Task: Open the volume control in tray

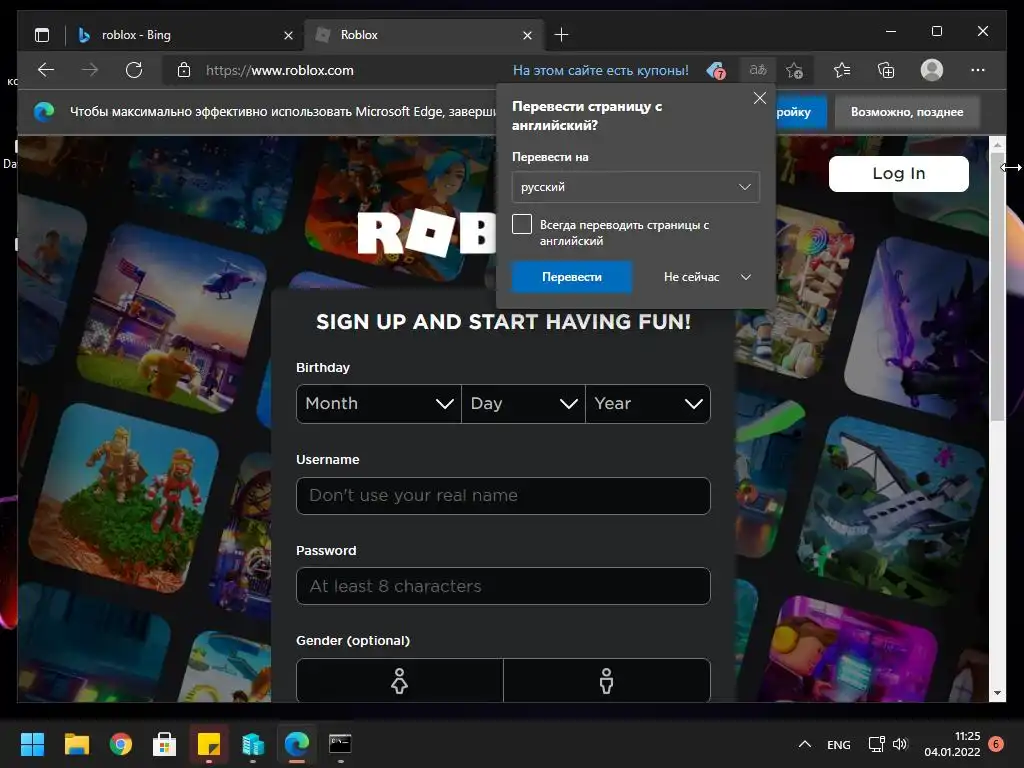Action: coord(900,744)
